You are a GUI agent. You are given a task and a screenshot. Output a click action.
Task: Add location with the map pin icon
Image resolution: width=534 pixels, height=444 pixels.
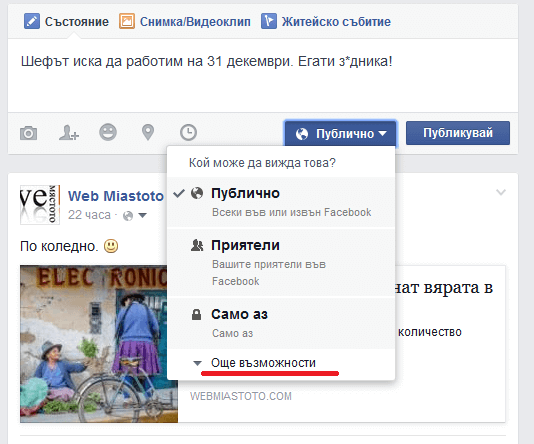coord(148,132)
